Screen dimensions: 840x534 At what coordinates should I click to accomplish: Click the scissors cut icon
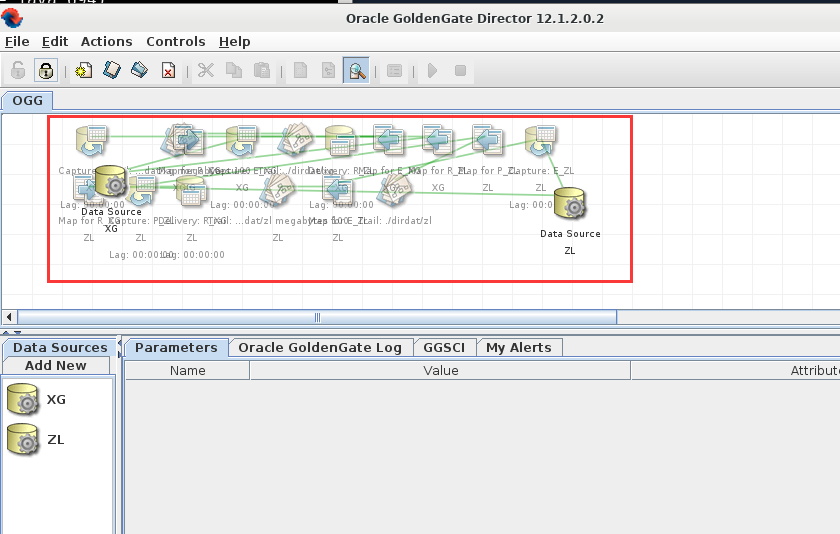pos(206,70)
